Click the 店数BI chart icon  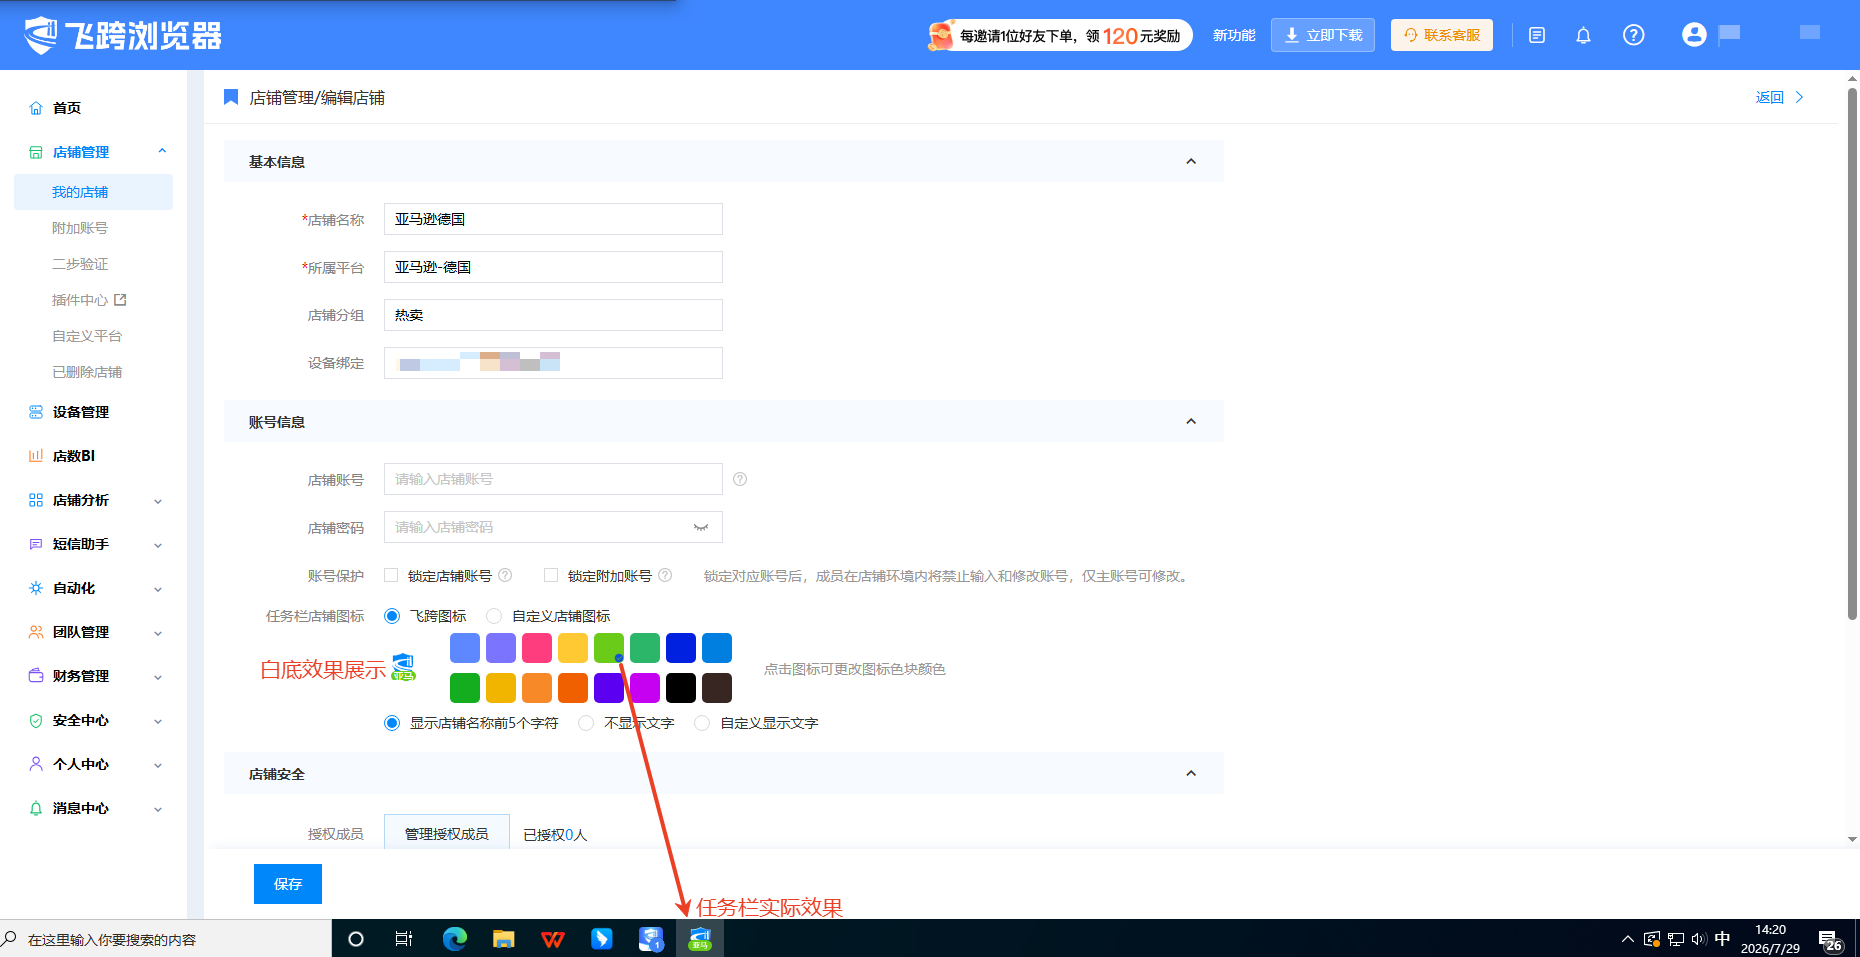tap(36, 456)
